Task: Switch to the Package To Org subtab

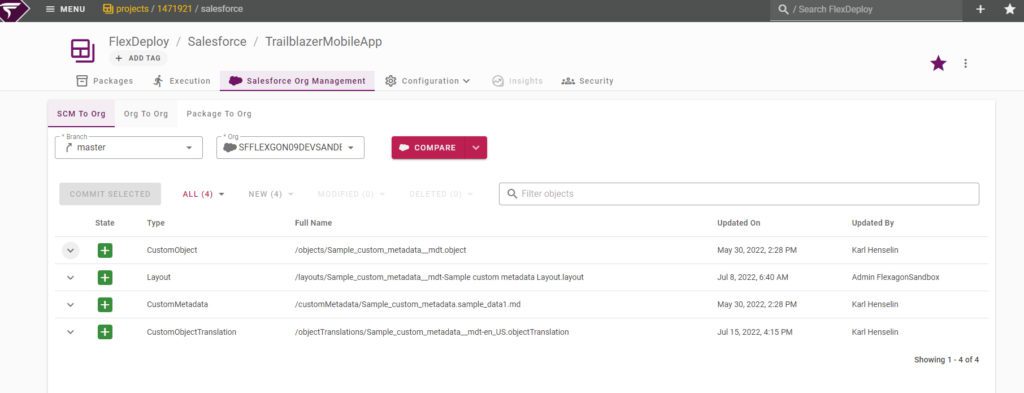Action: point(219,114)
